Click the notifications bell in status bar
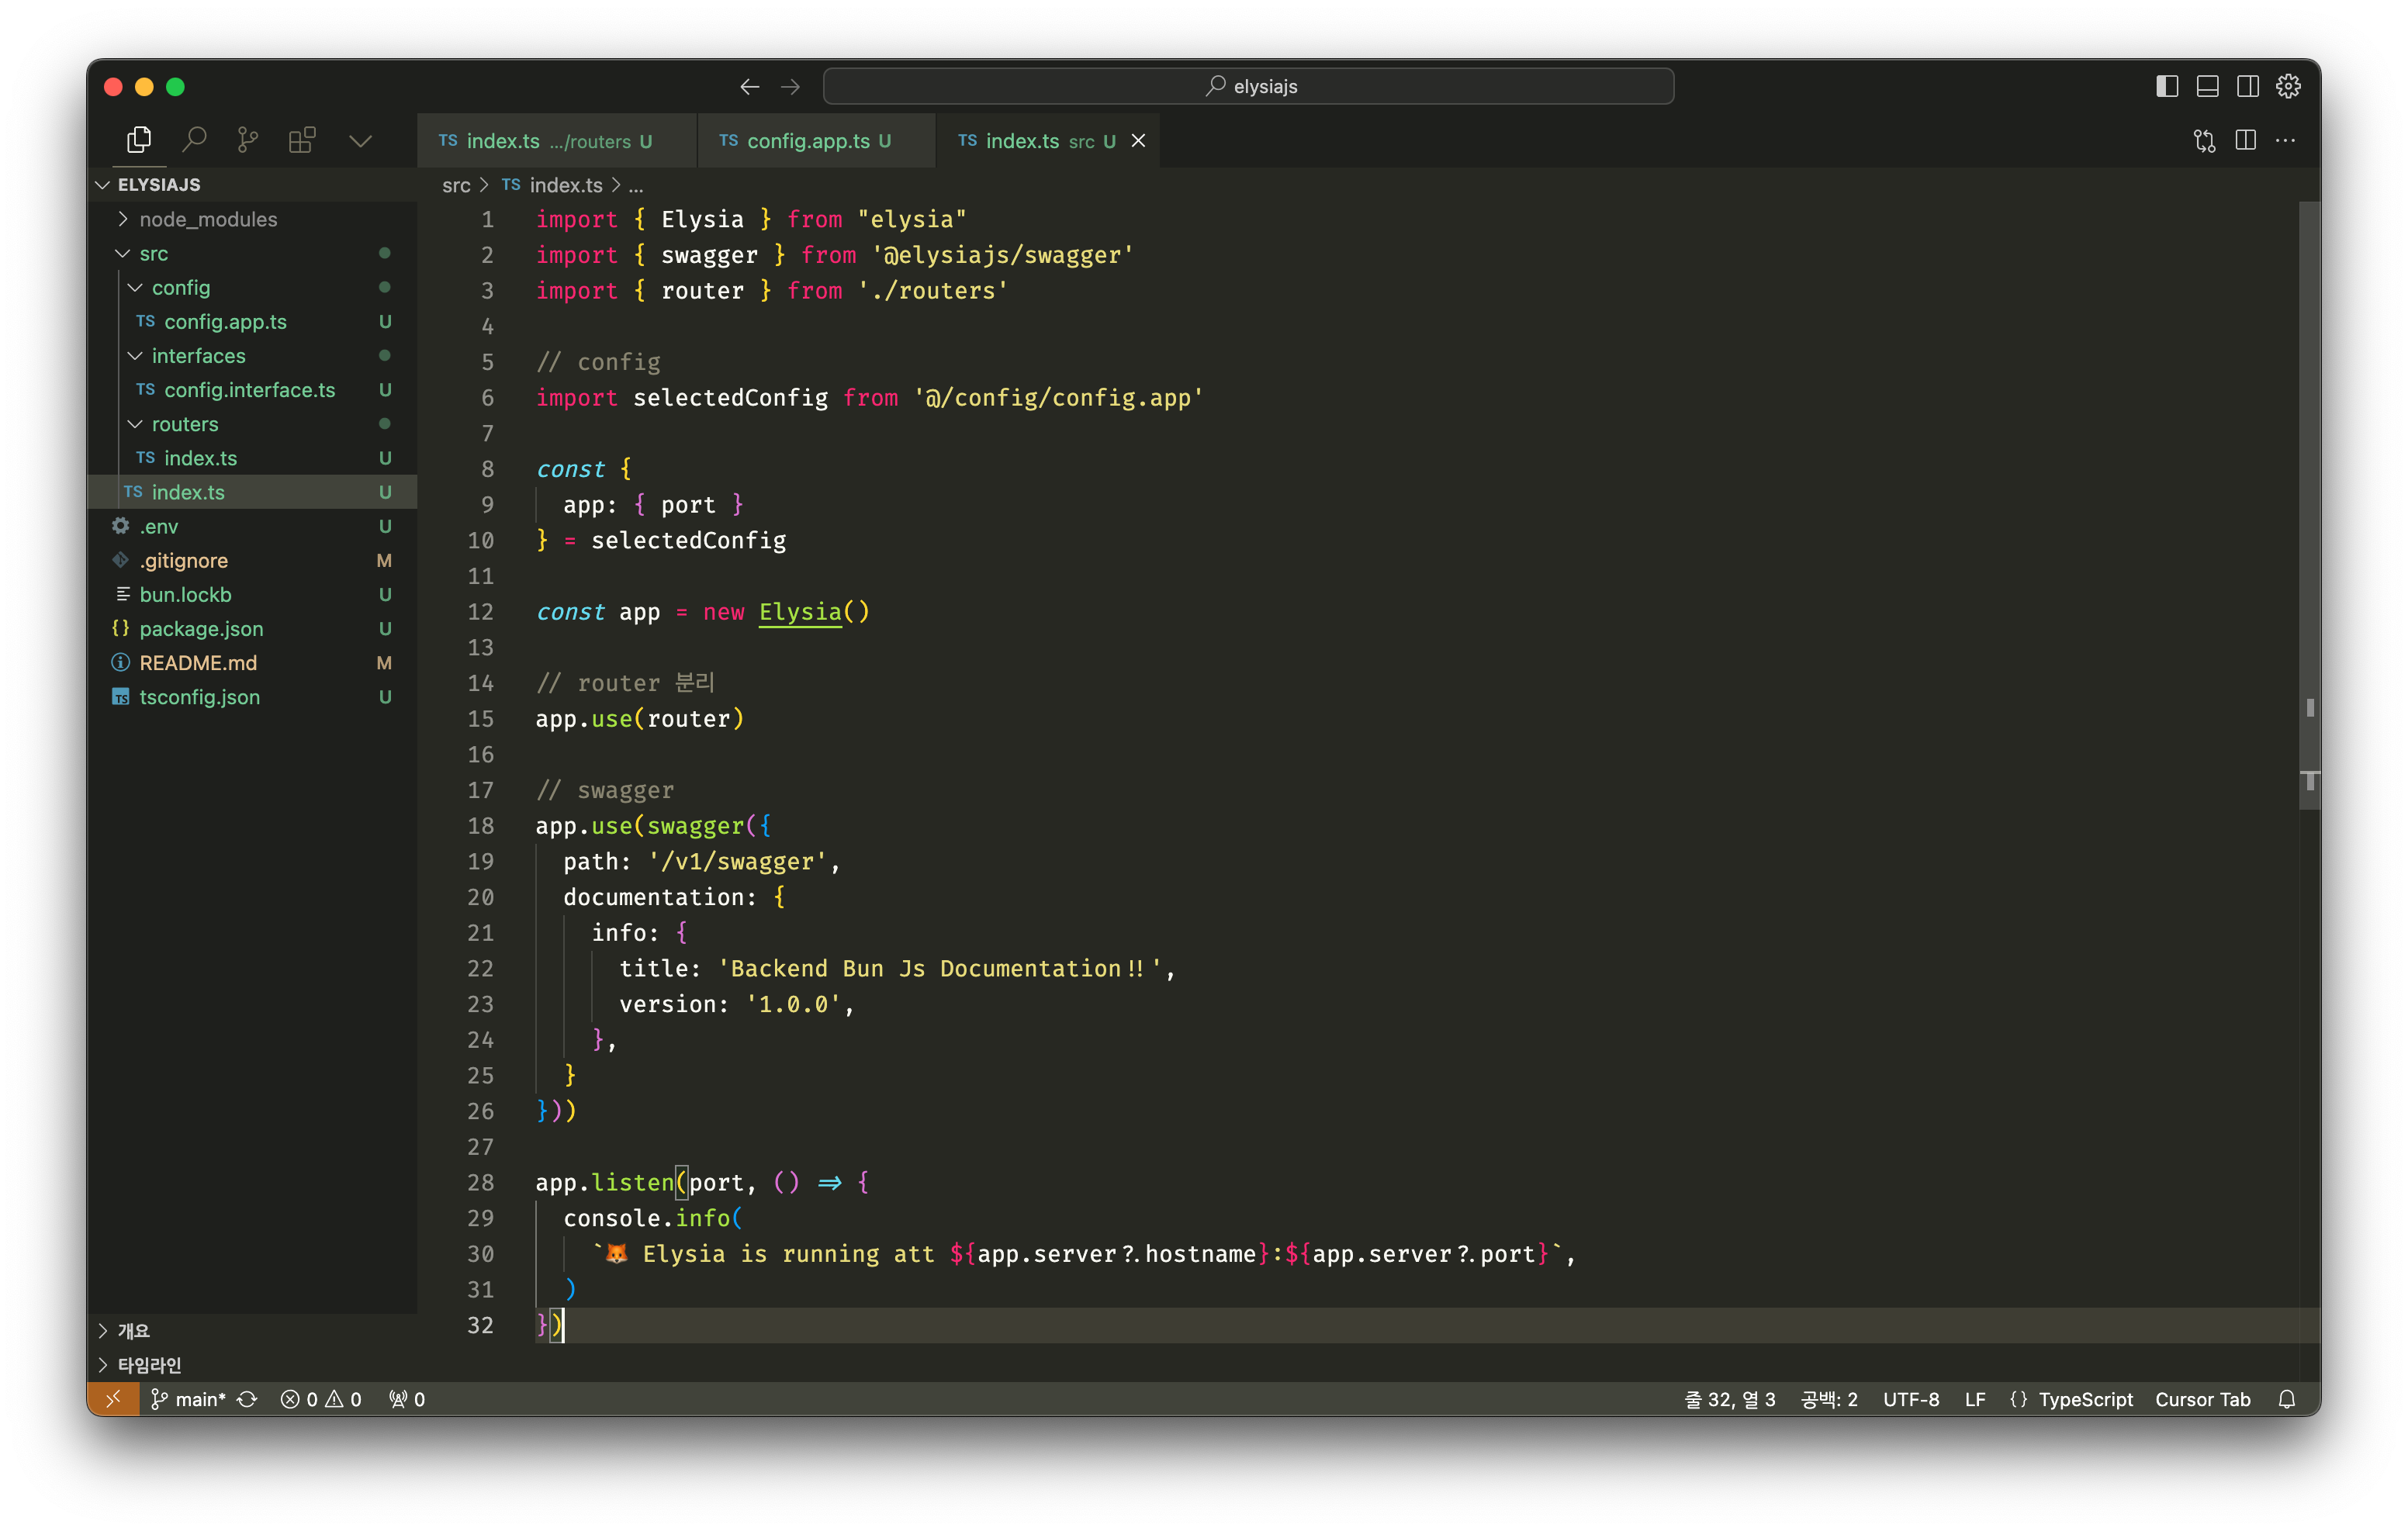This screenshot has width=2408, height=1531. 2286,1399
